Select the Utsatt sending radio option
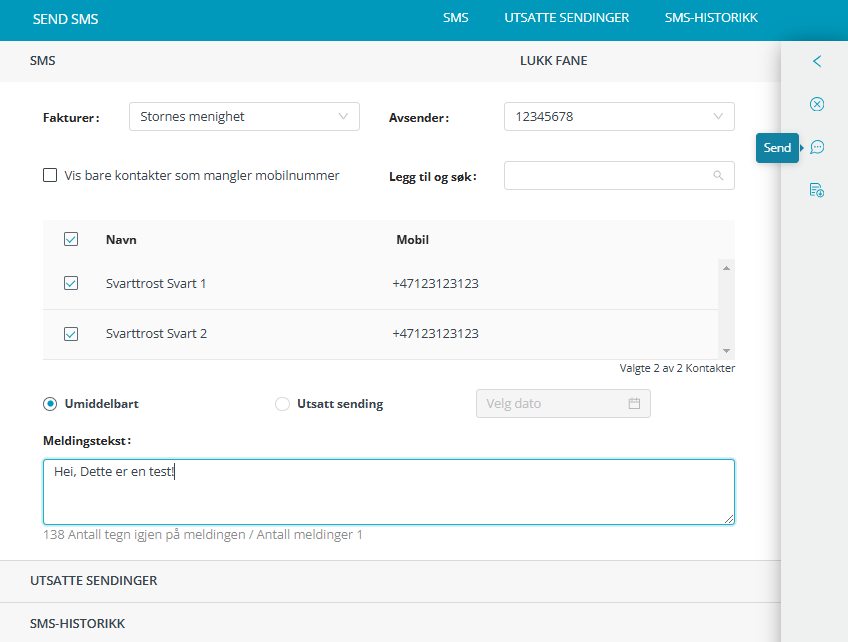The image size is (848, 642). pos(283,404)
